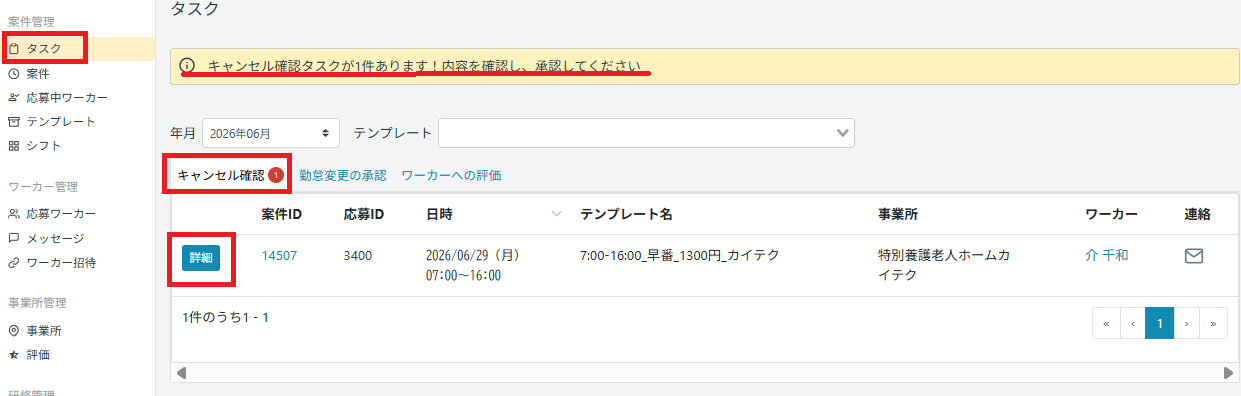Image resolution: width=1241 pixels, height=396 pixels.
Task: Click the 日時 column header
Action: click(439, 214)
